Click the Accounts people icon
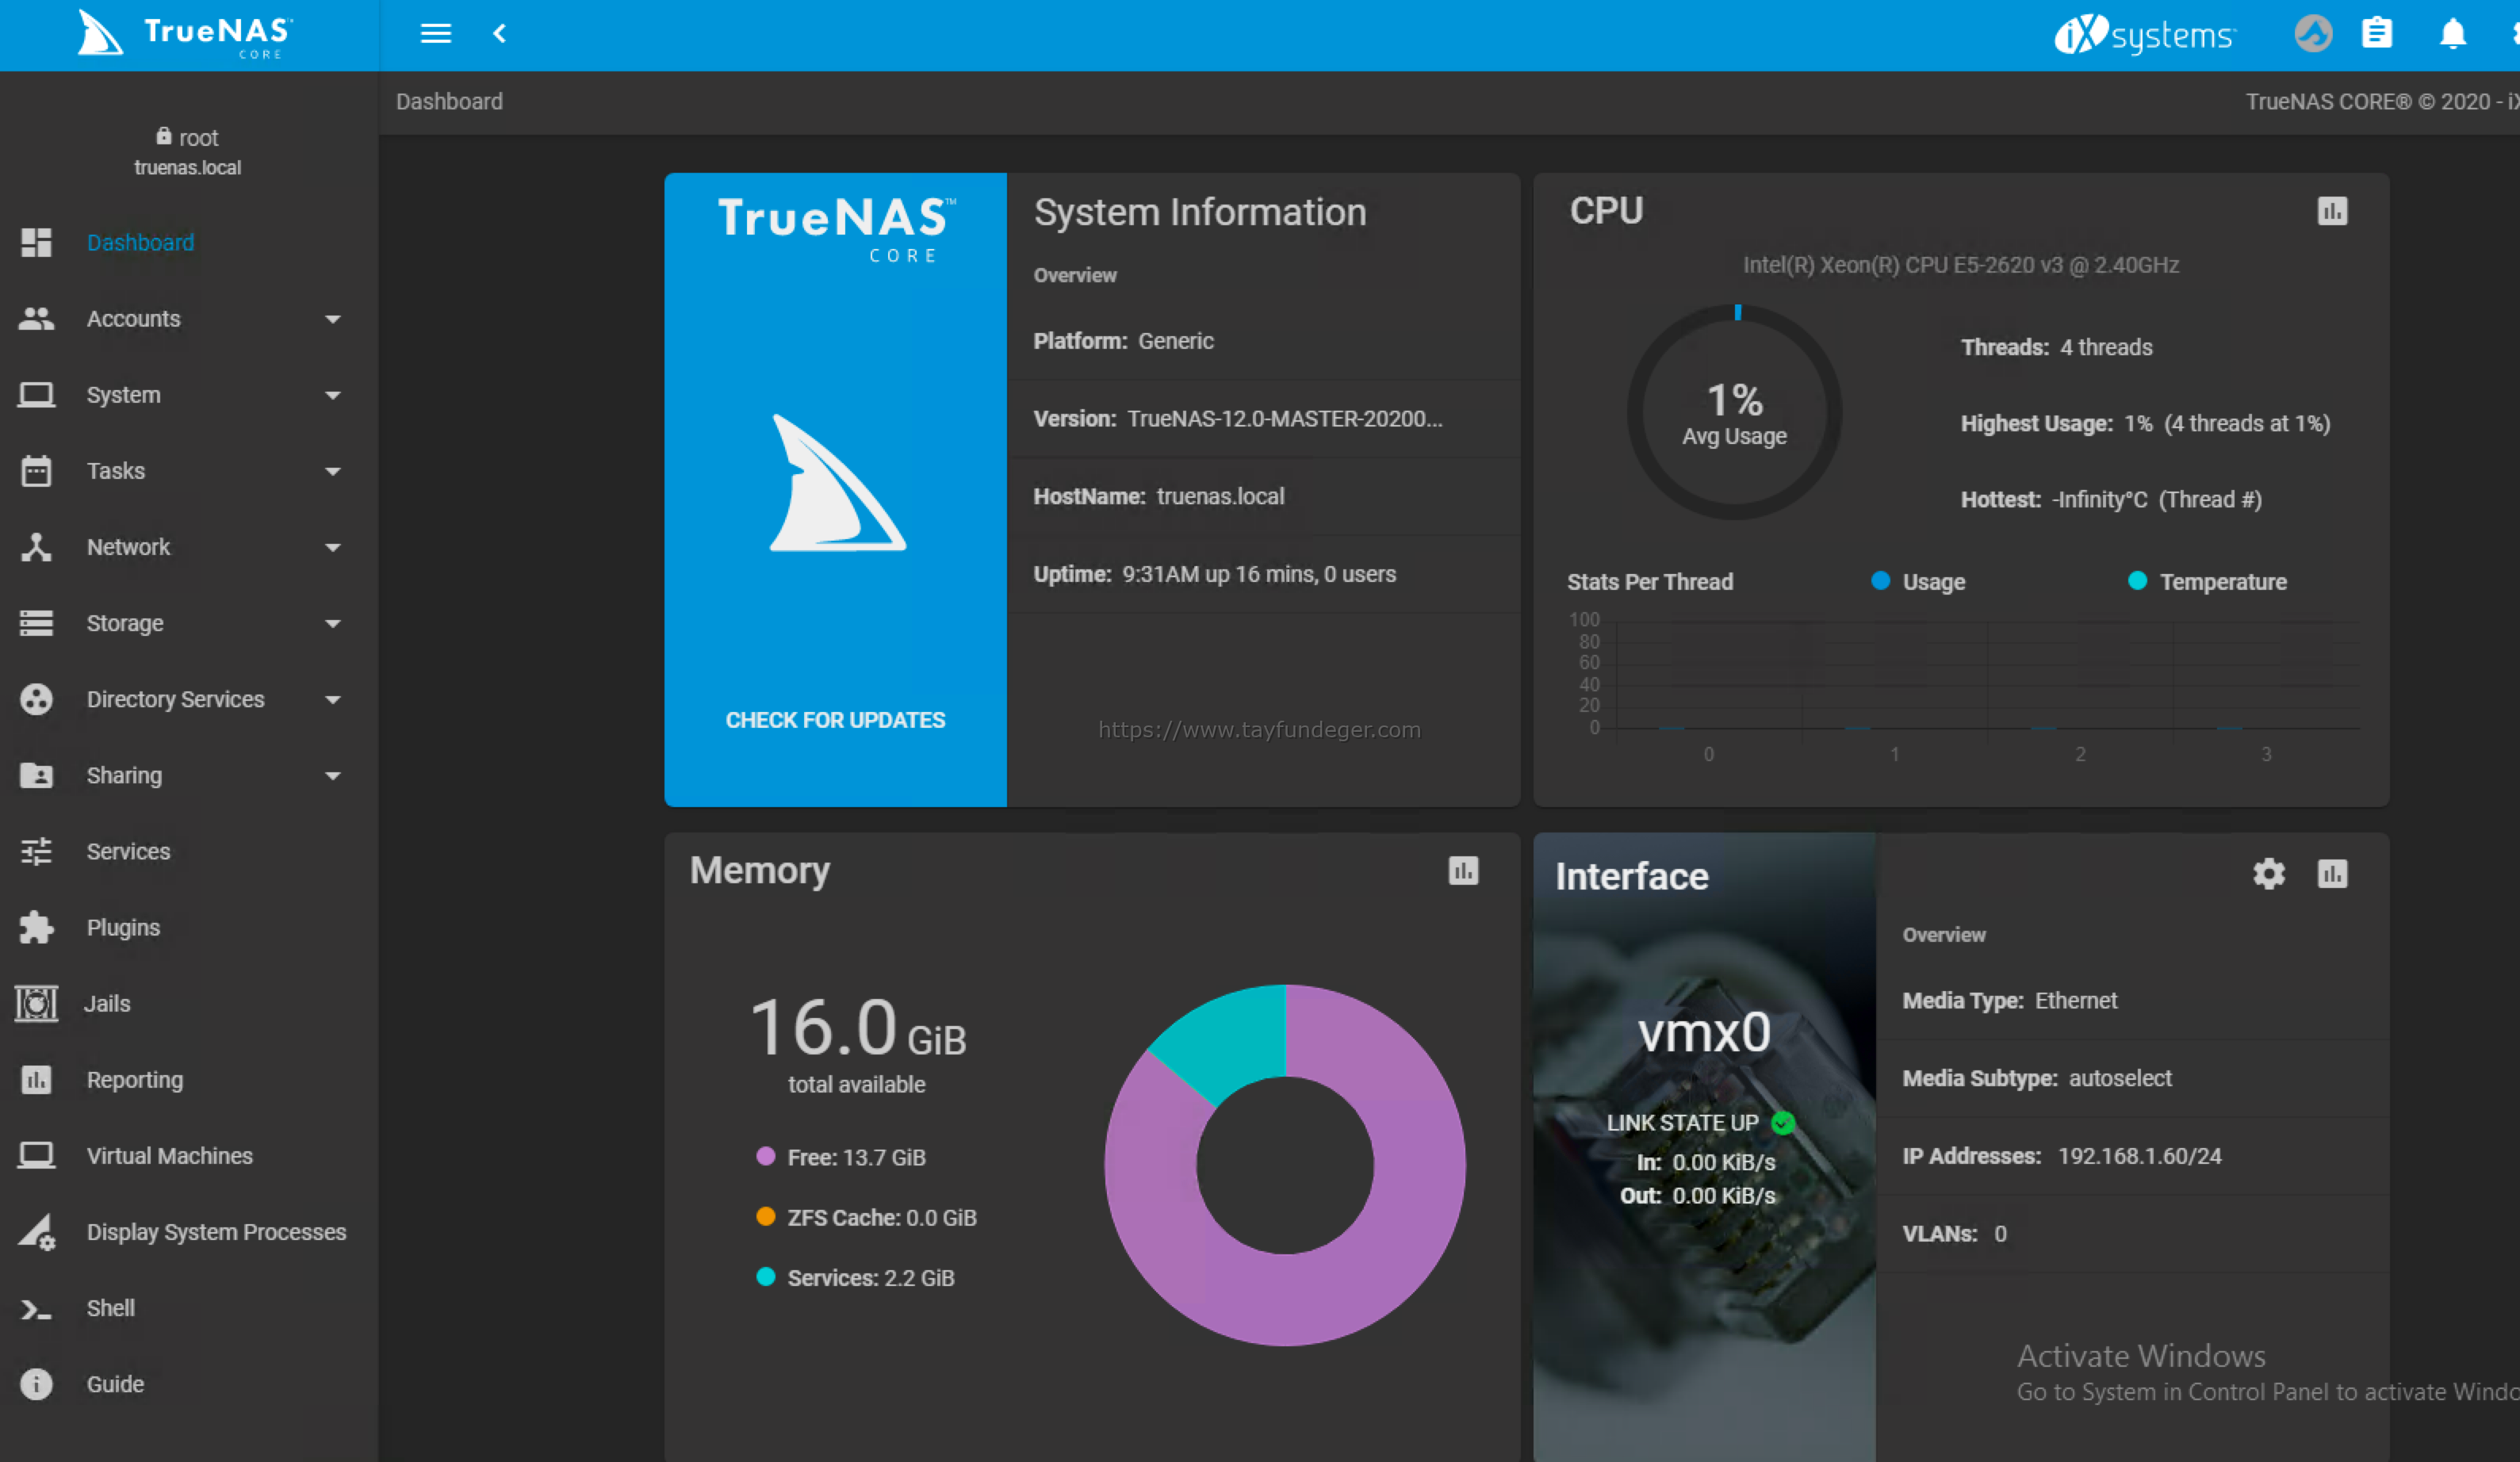This screenshot has width=2520, height=1462. 36,318
